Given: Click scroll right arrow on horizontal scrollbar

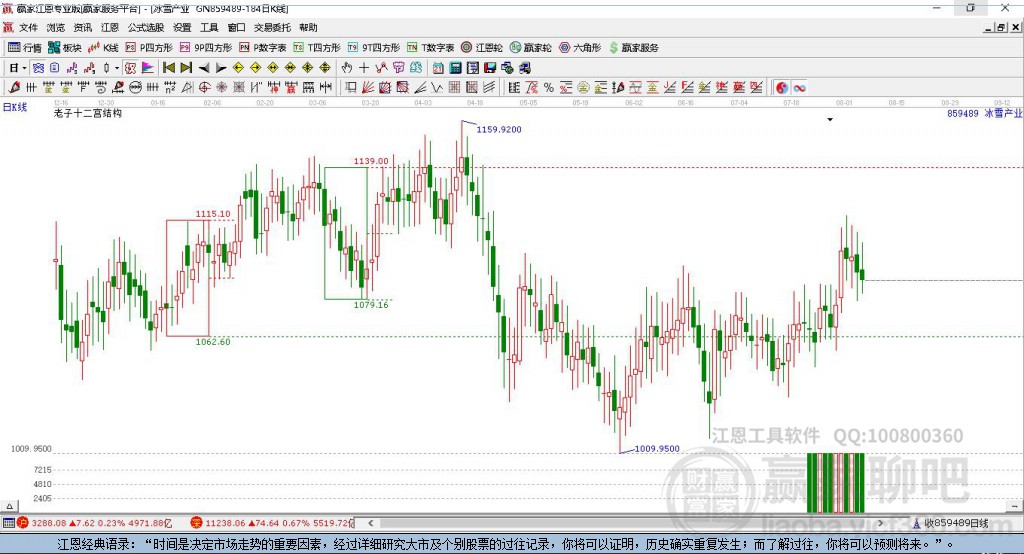Looking at the screenshot, I should 880,523.
